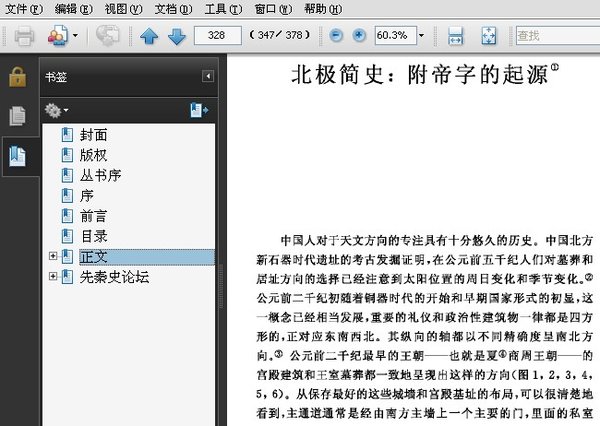Click the 查找 search field
600x426 pixels.
click(558, 36)
